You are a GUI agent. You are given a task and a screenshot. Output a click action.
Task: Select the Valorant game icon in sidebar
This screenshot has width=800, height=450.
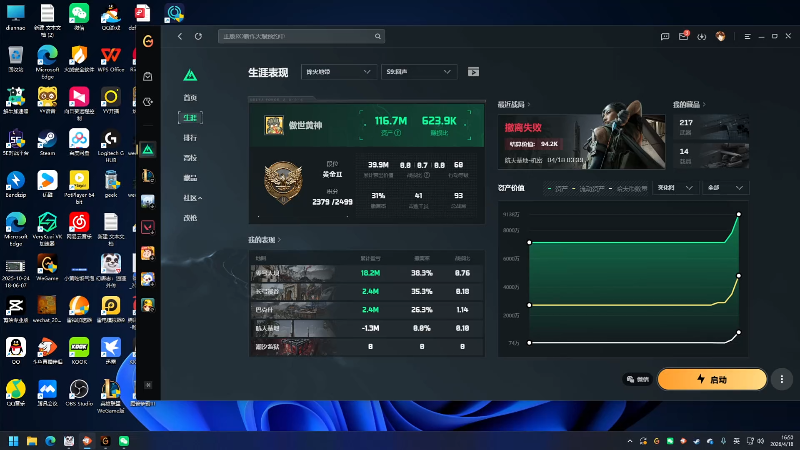point(148,227)
